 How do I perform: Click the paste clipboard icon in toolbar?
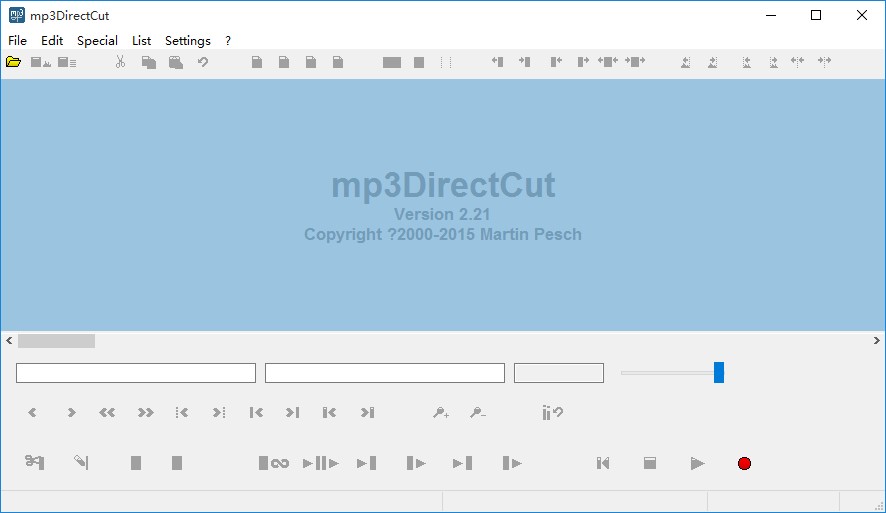176,62
